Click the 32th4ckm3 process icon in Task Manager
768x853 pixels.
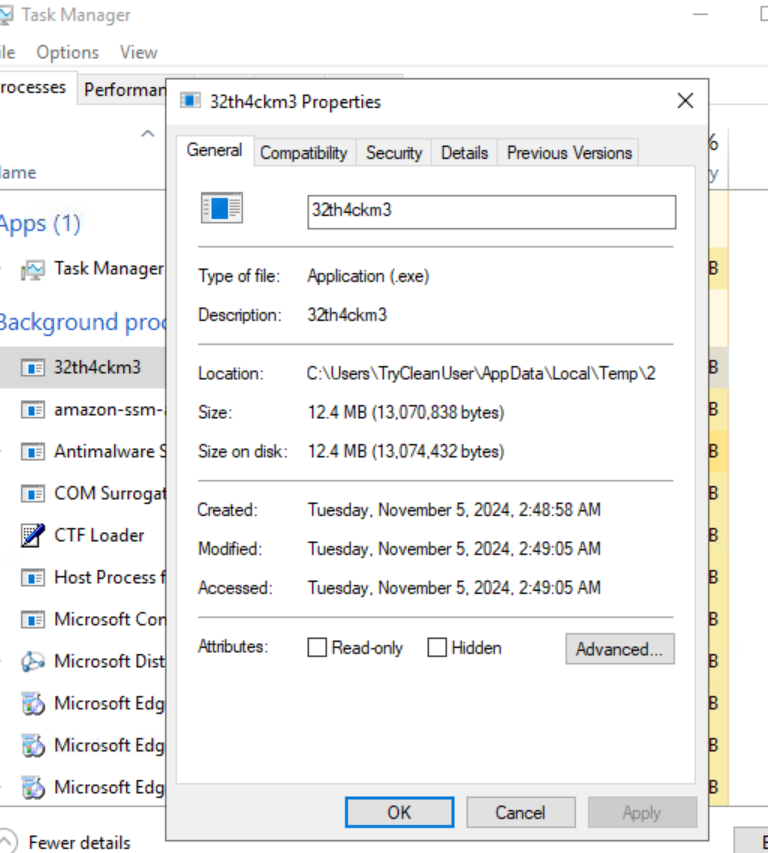[x=33, y=368]
